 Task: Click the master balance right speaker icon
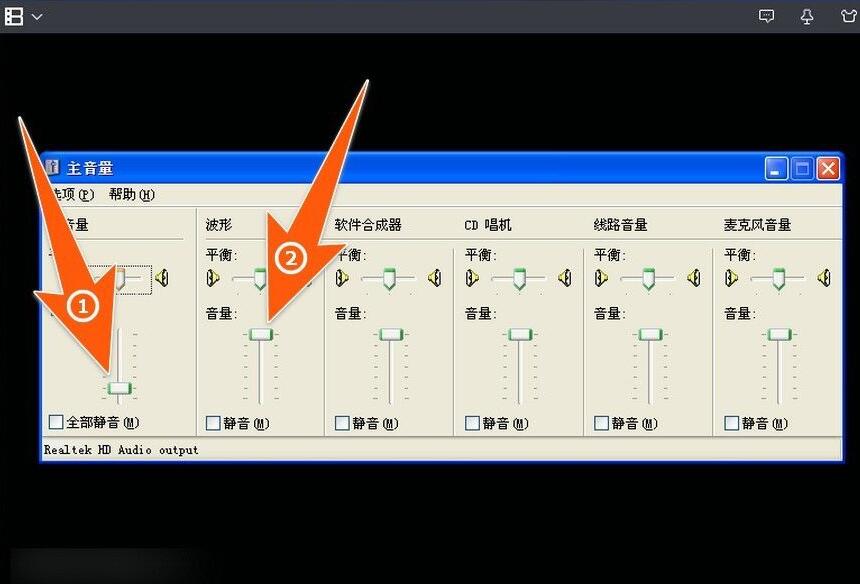click(x=161, y=278)
